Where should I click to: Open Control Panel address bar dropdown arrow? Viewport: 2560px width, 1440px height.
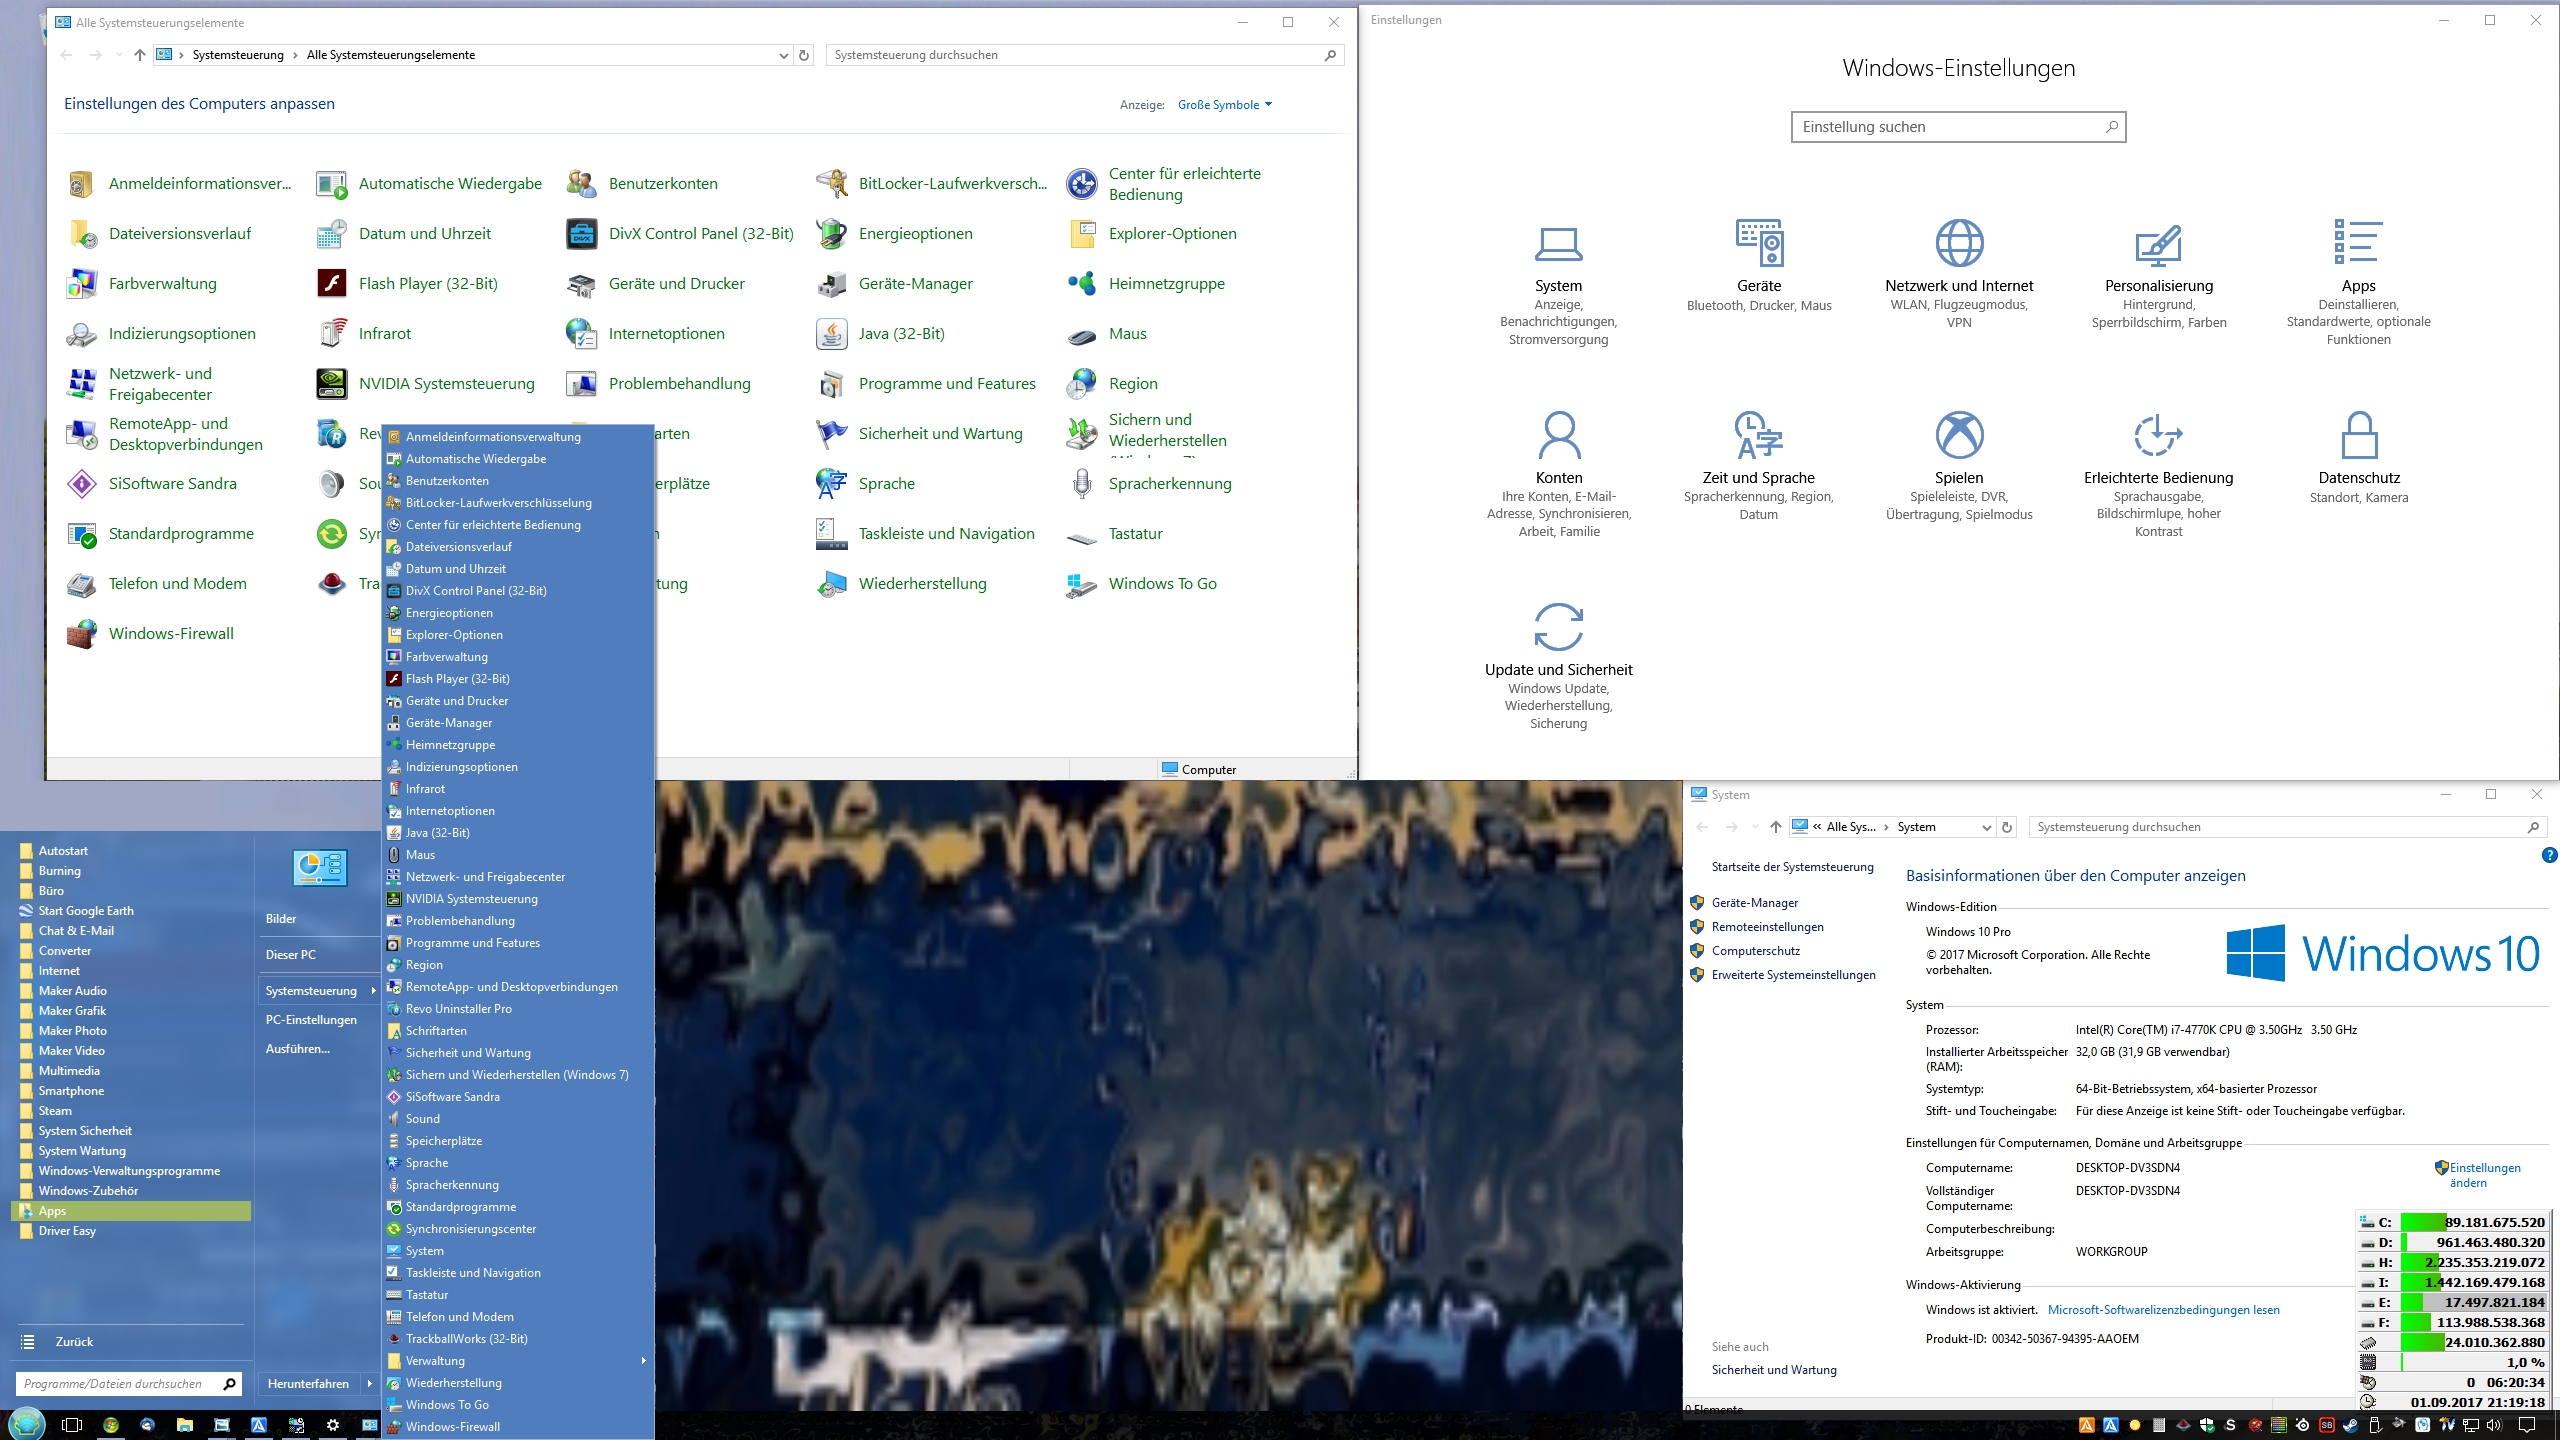(x=783, y=56)
